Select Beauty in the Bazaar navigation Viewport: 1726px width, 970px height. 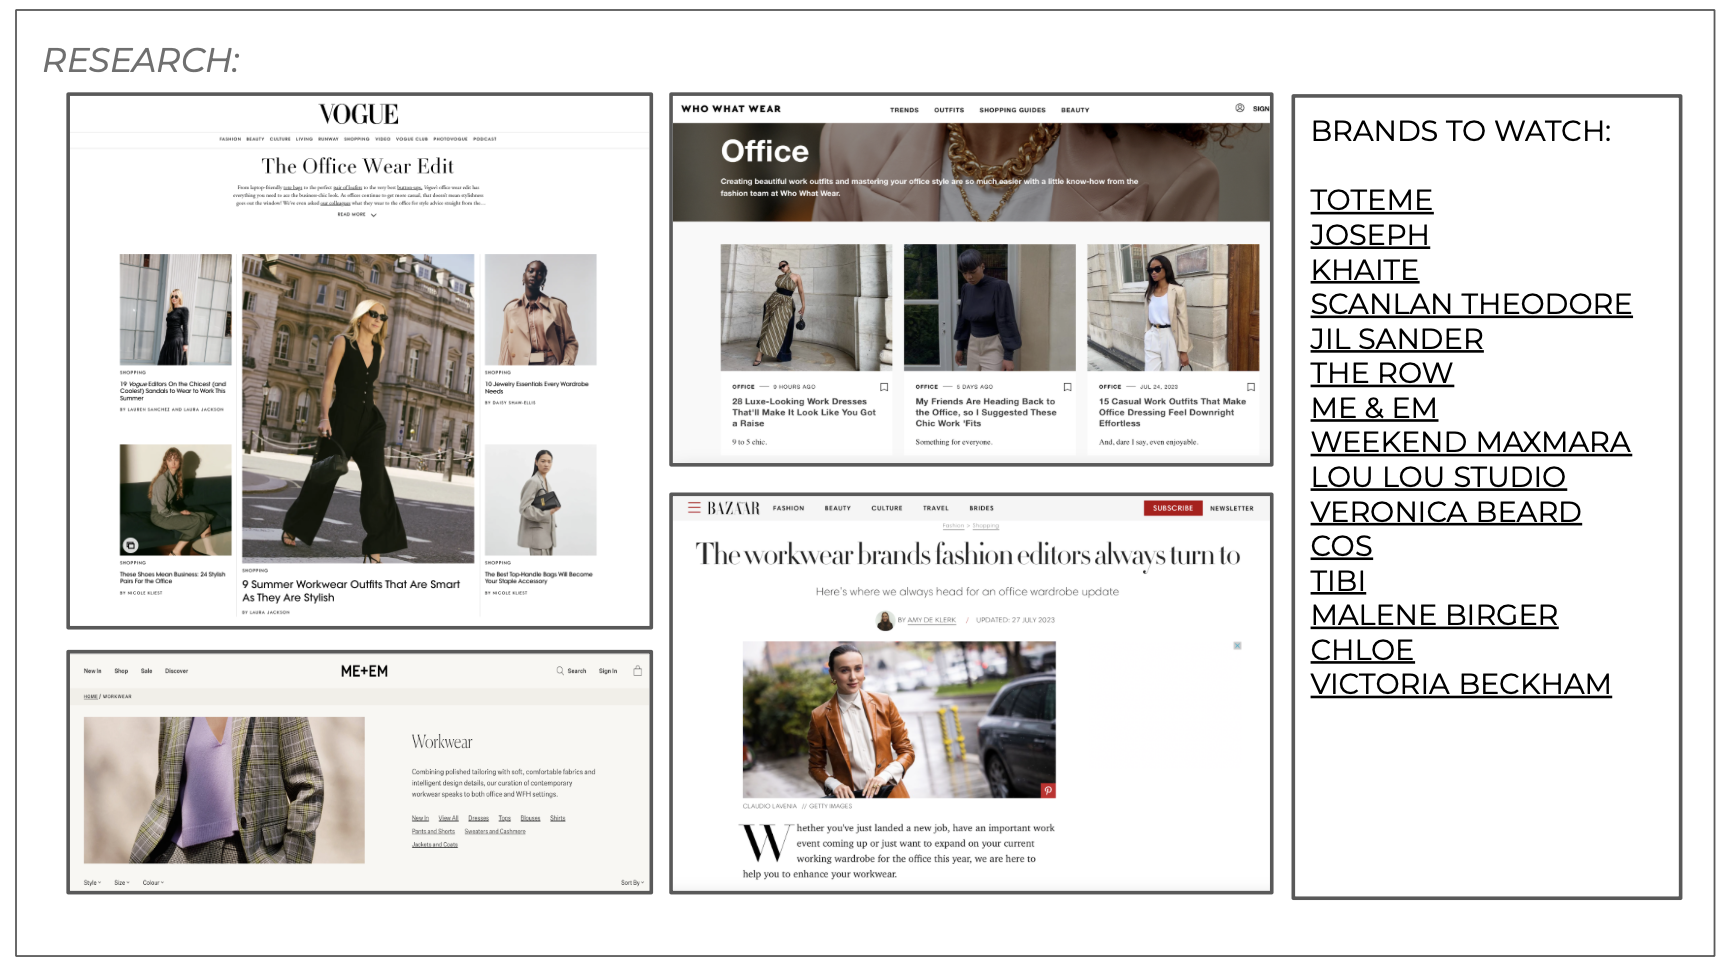pos(837,508)
